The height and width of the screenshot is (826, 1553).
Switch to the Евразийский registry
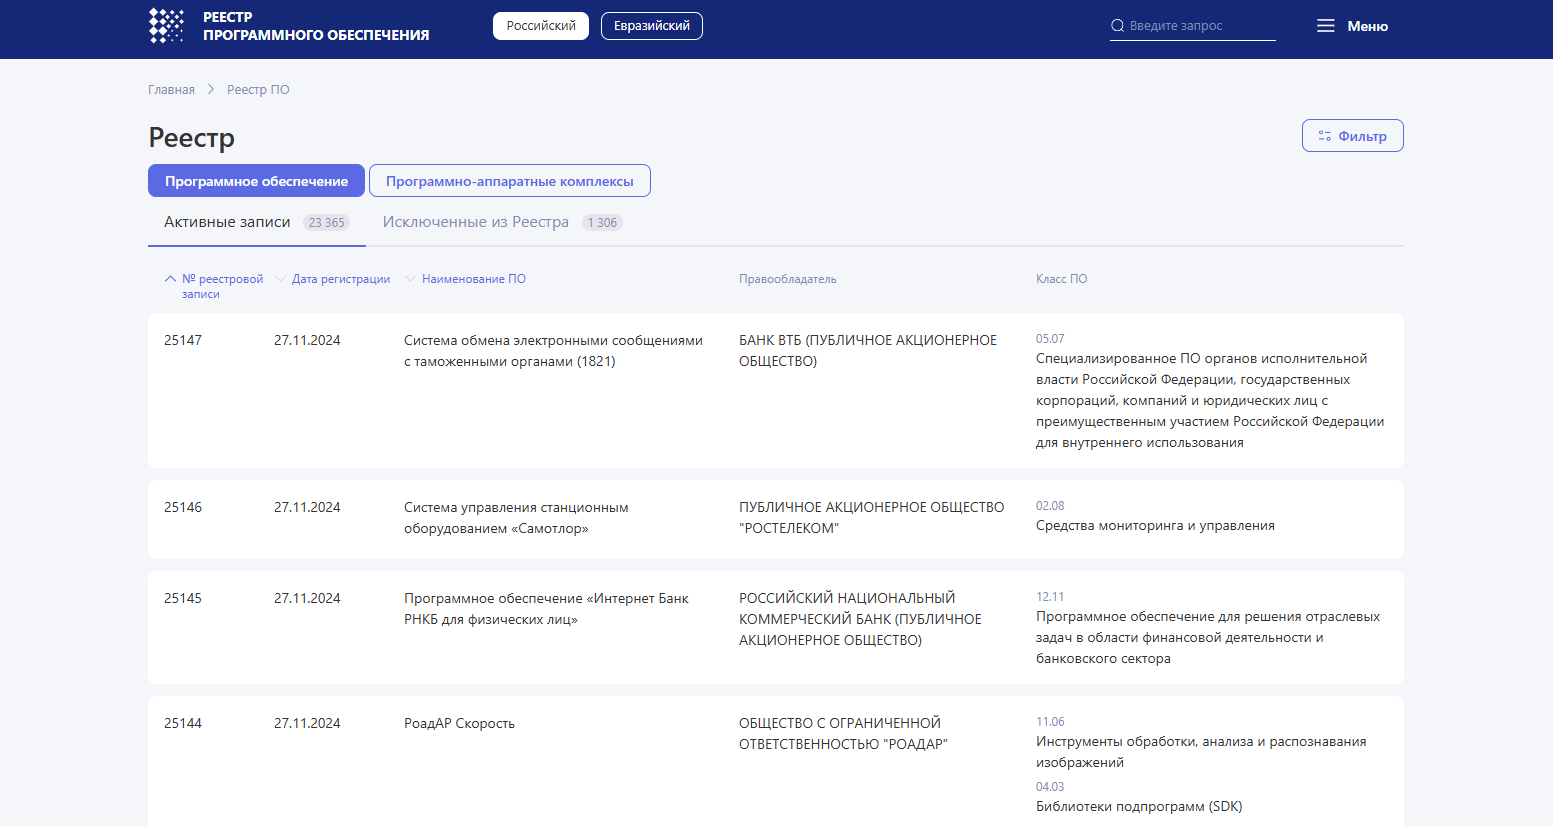click(x=651, y=26)
